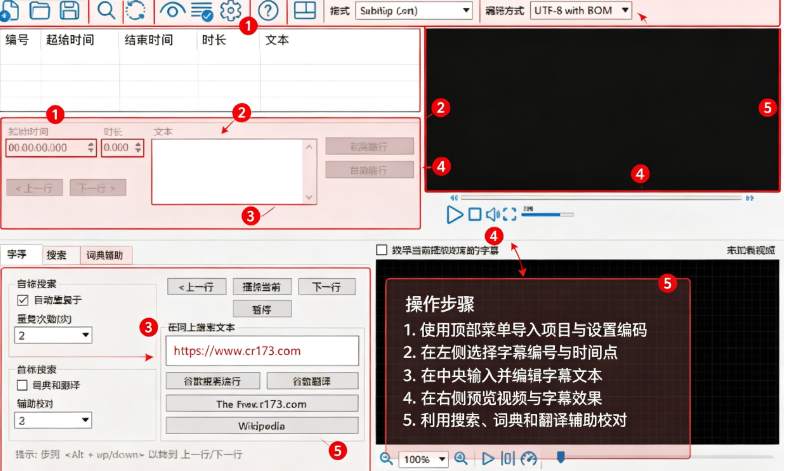Open visual sync via the eye icon
Viewport: 789px width, 471px height.
tap(172, 10)
